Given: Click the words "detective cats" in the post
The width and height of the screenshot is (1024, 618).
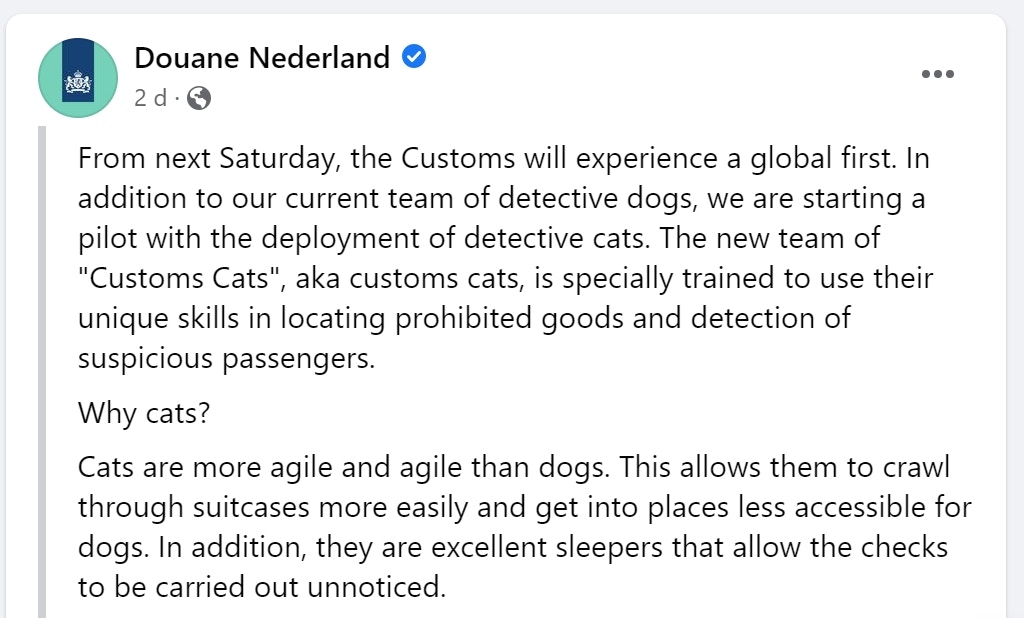Looking at the screenshot, I should (x=557, y=238).
